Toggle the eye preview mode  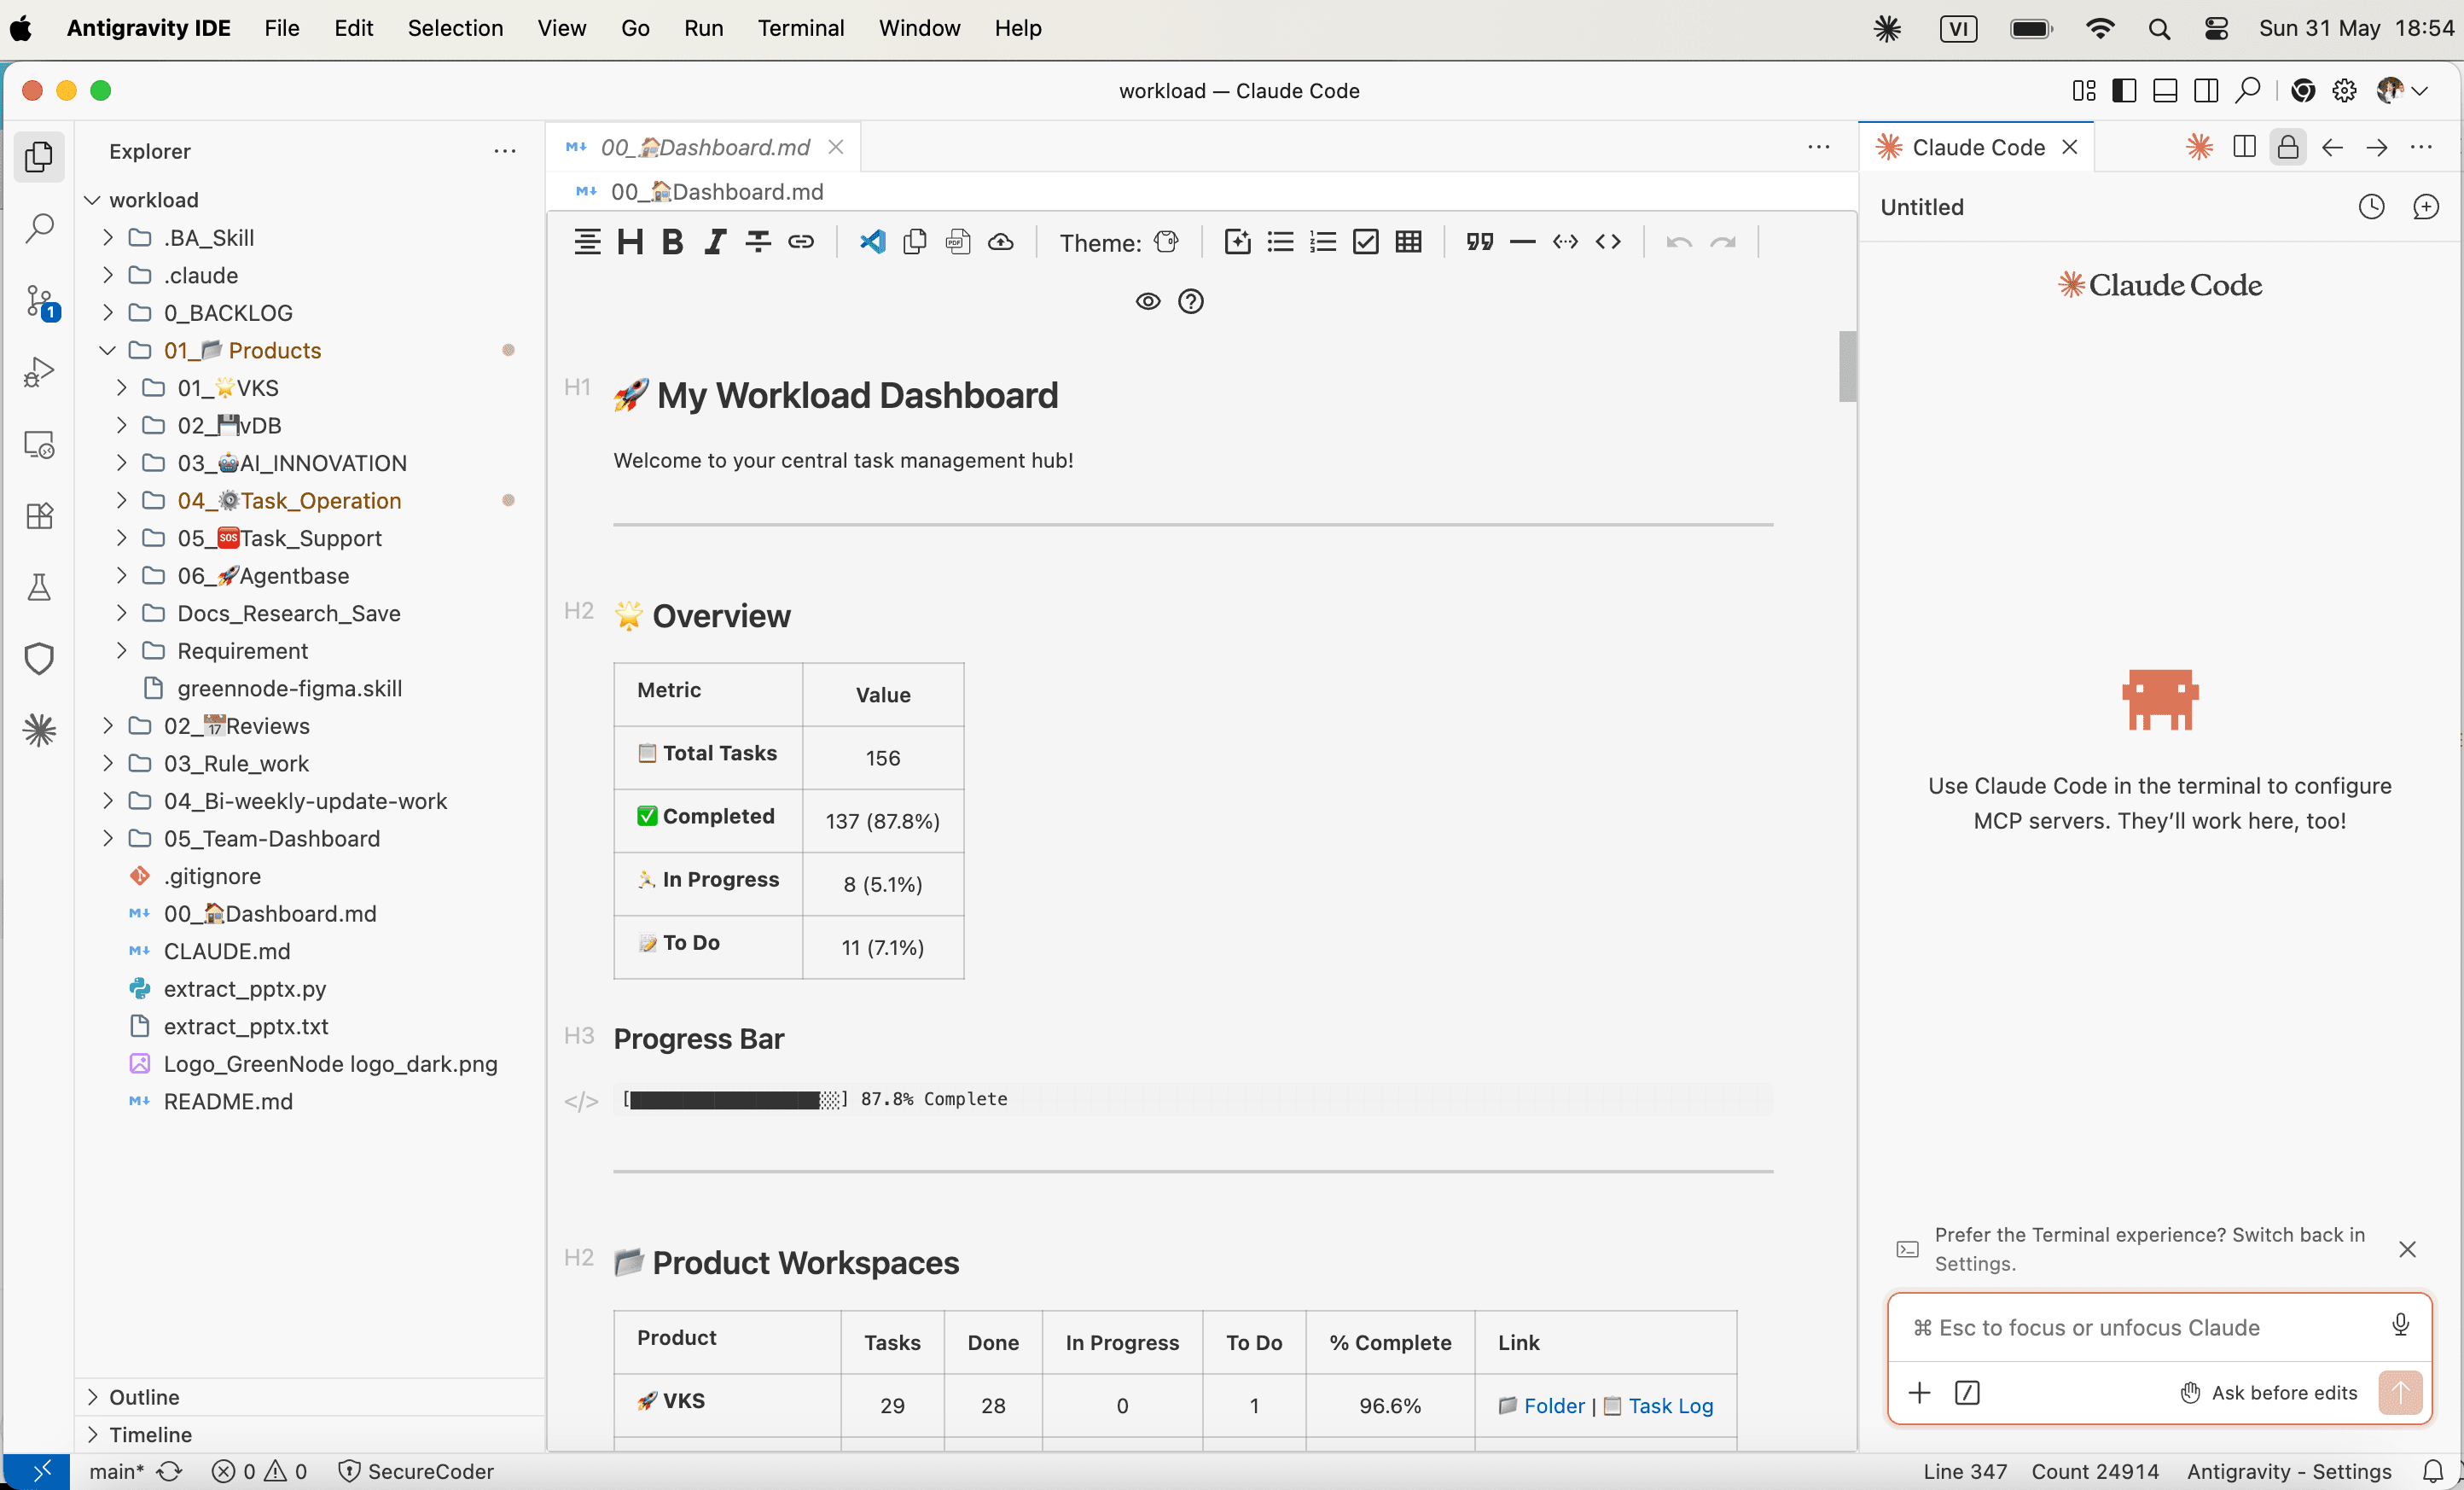pos(1148,301)
